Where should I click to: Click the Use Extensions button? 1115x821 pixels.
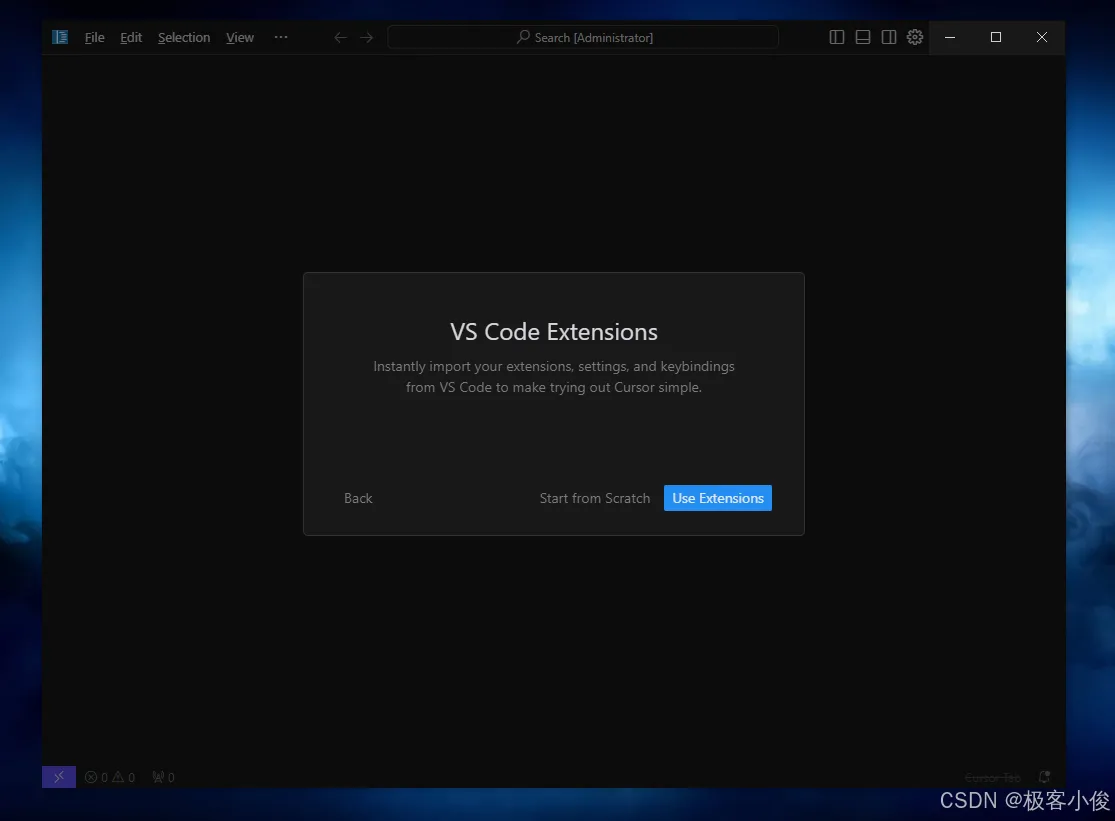coord(717,498)
